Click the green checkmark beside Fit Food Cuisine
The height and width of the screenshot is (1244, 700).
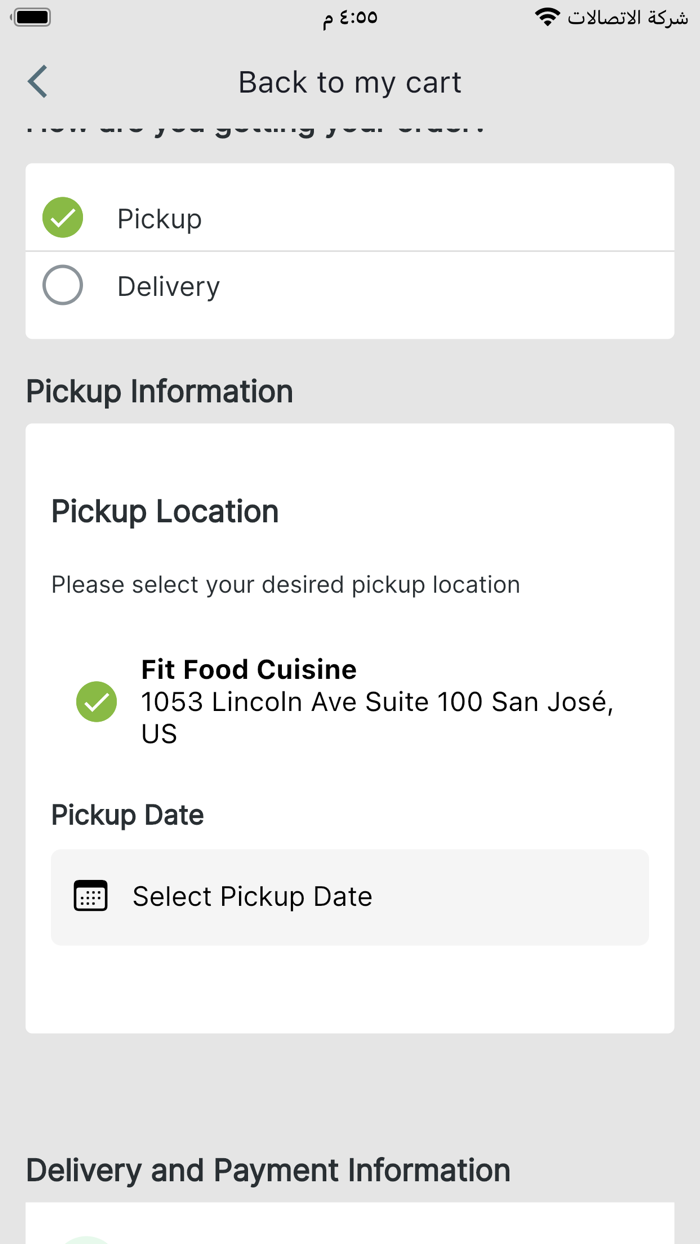pyautogui.click(x=97, y=702)
